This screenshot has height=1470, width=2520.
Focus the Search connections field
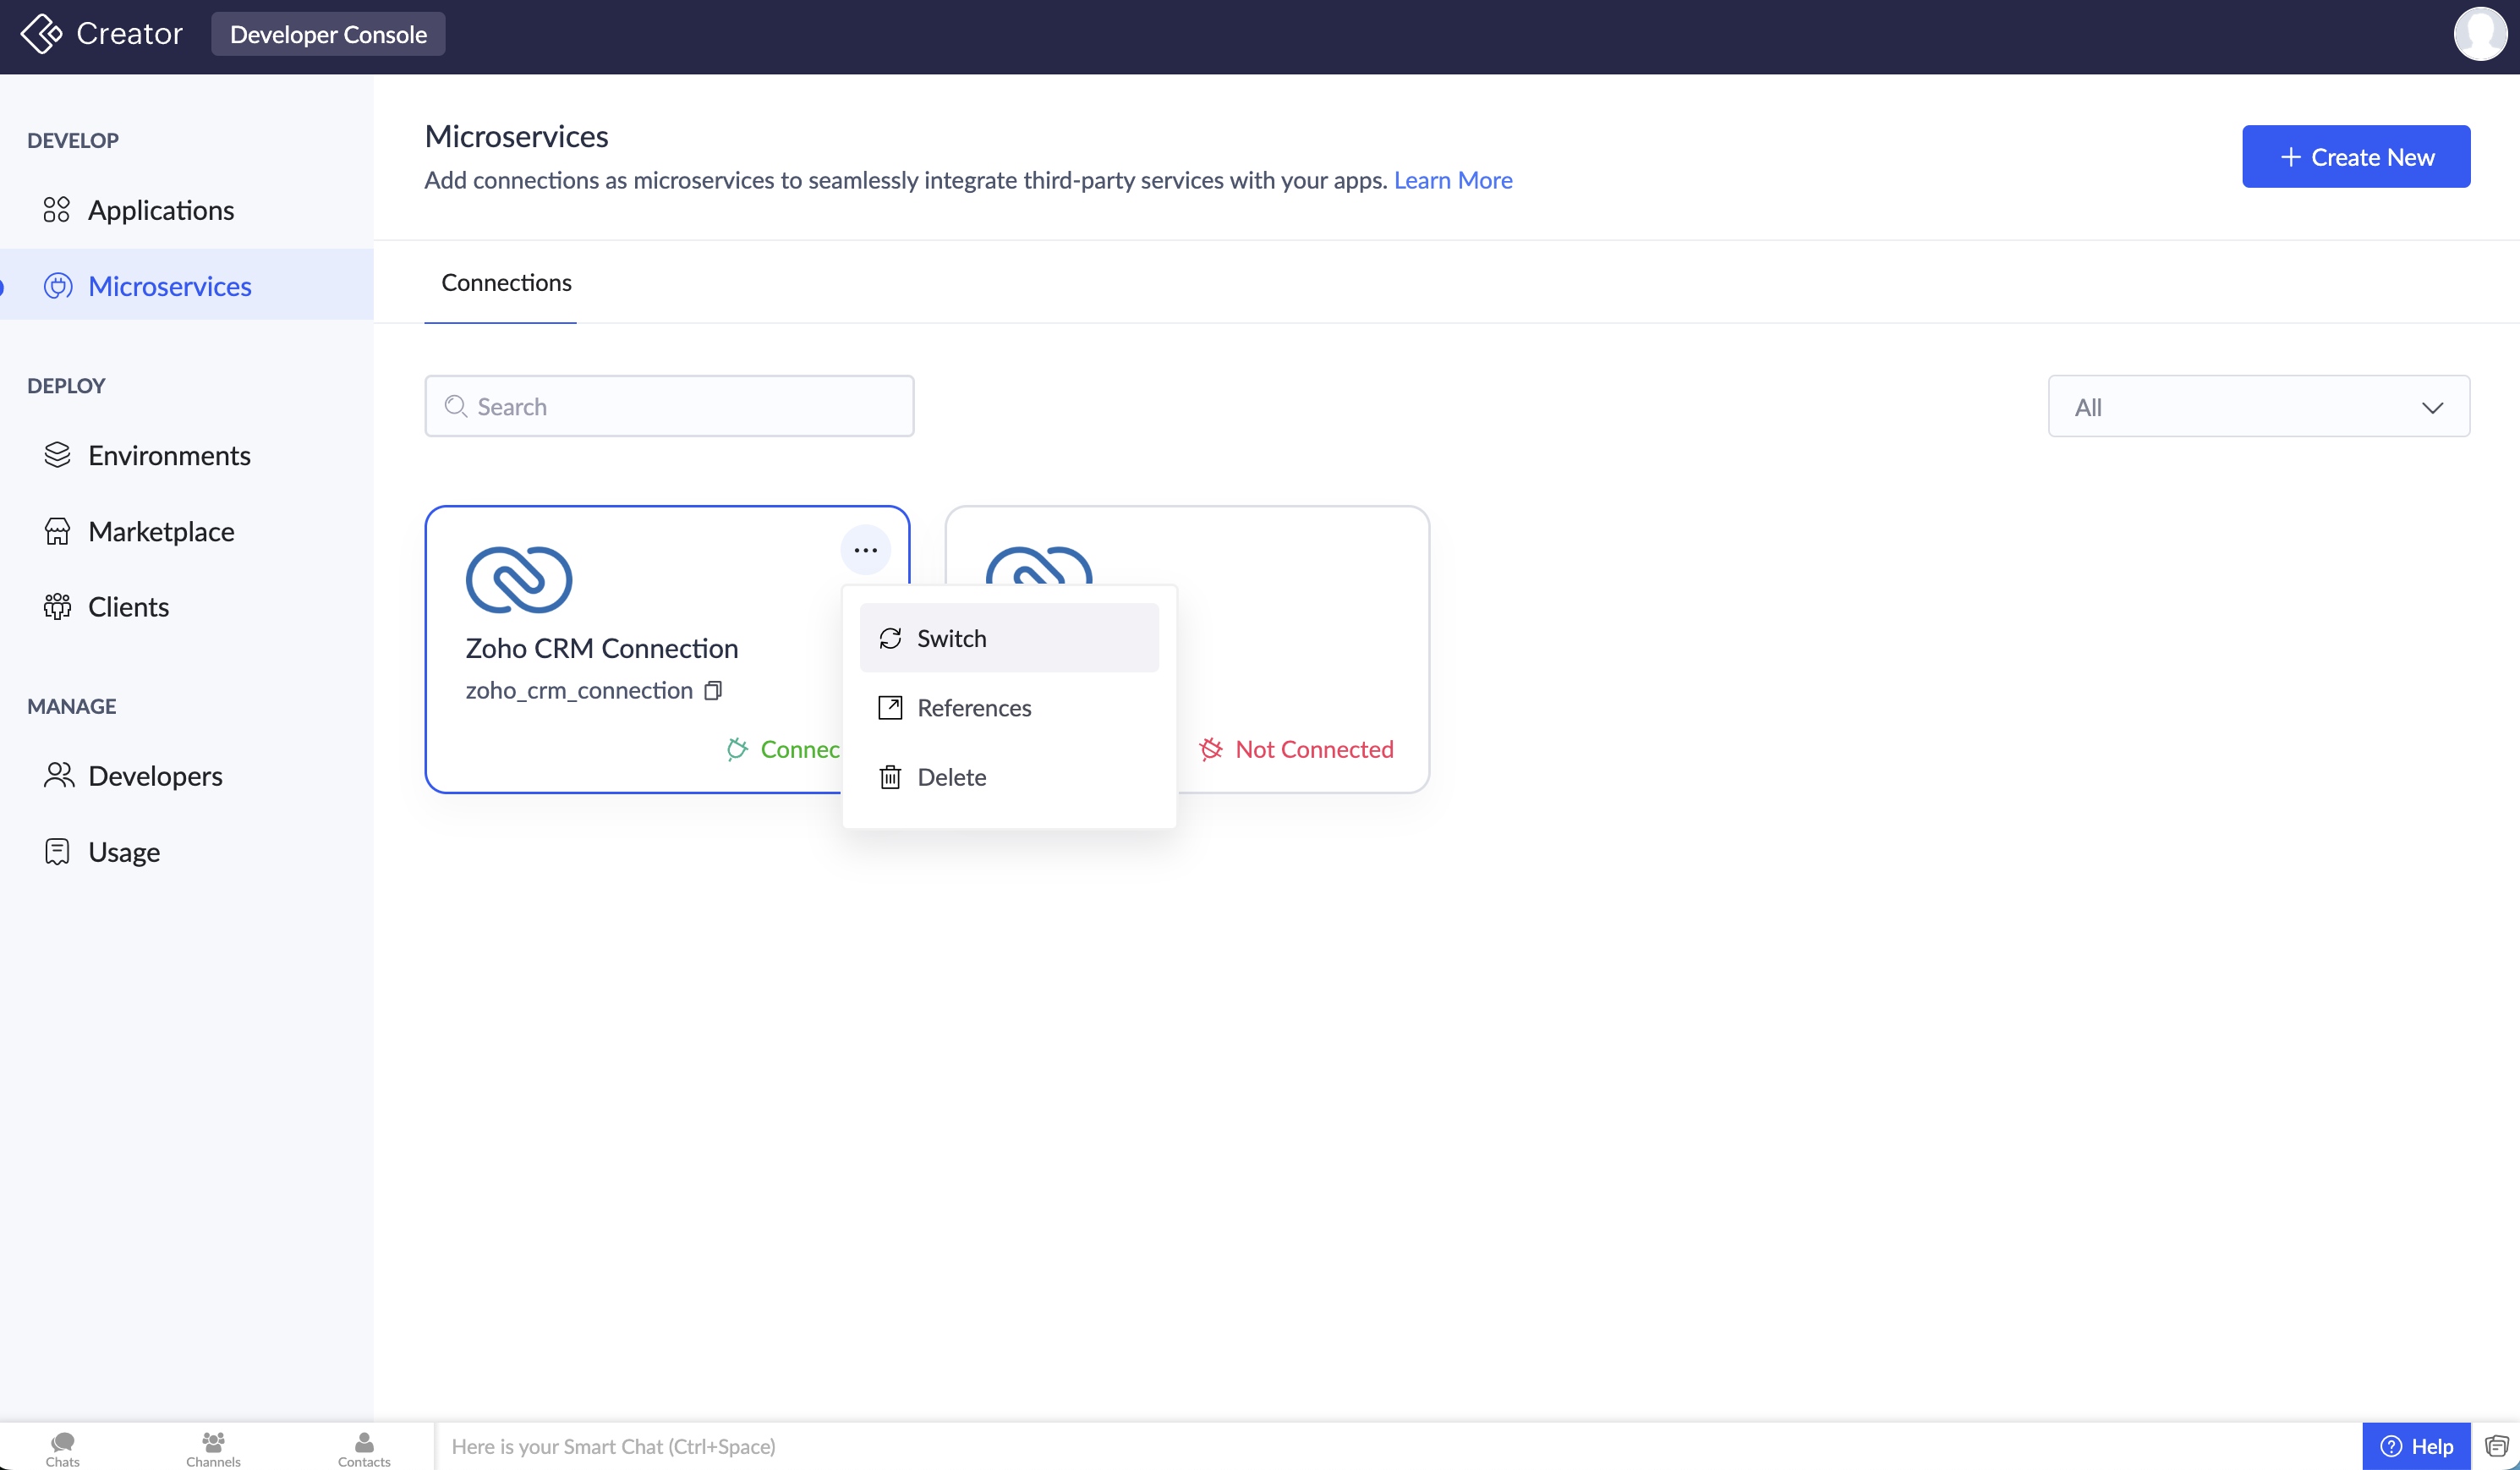(x=670, y=407)
